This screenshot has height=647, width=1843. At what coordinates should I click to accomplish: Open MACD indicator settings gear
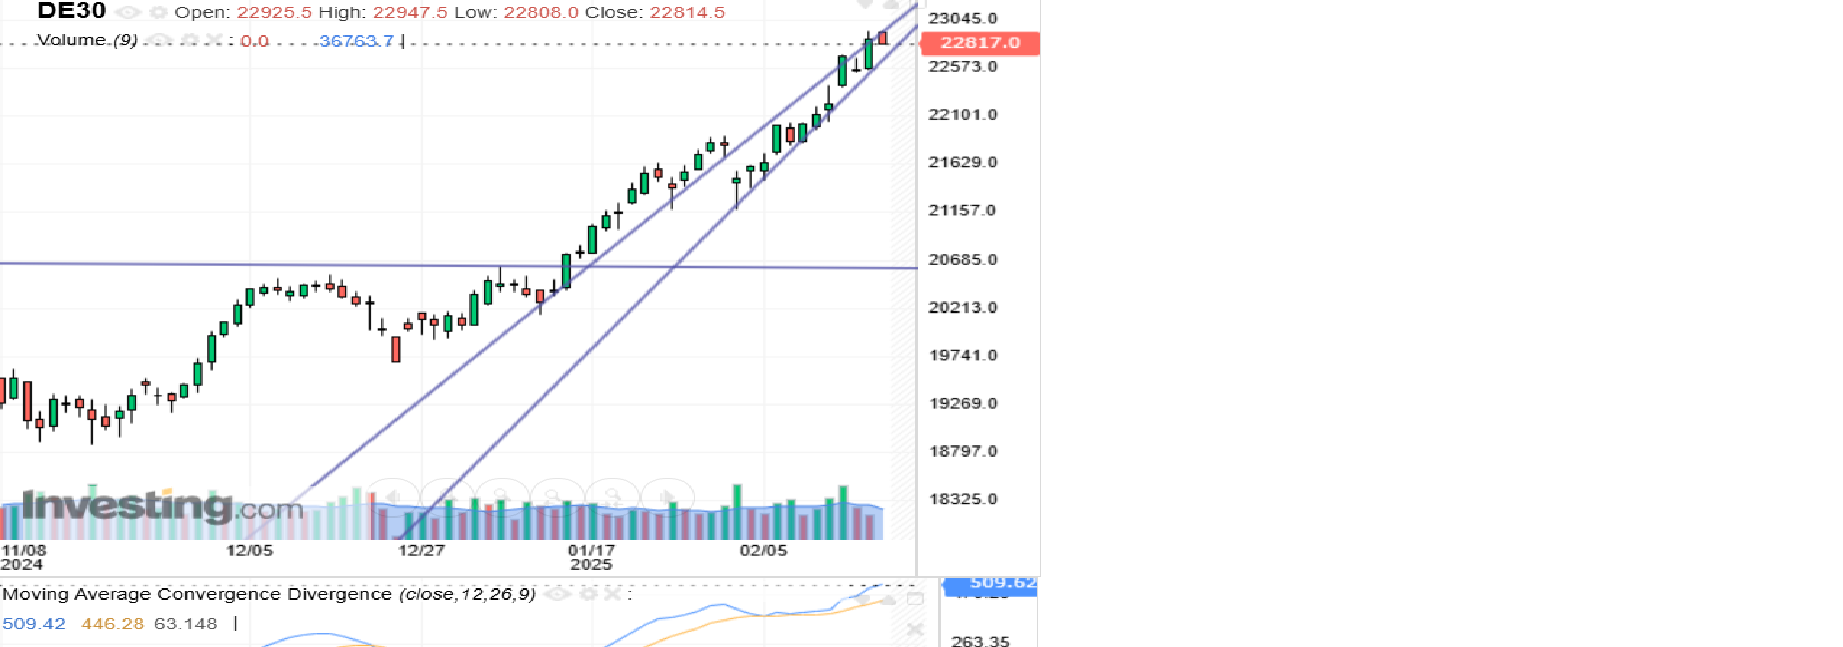point(588,594)
